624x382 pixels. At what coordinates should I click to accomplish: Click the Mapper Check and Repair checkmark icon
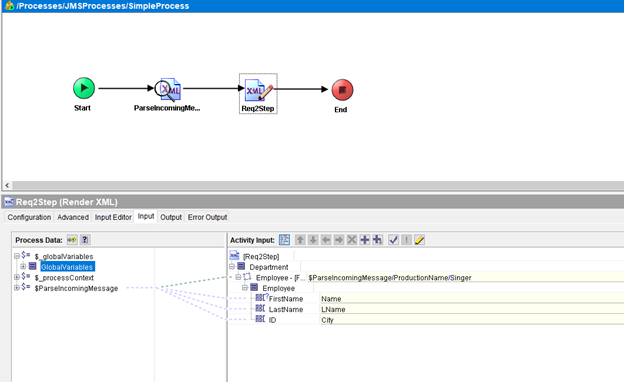pyautogui.click(x=394, y=240)
